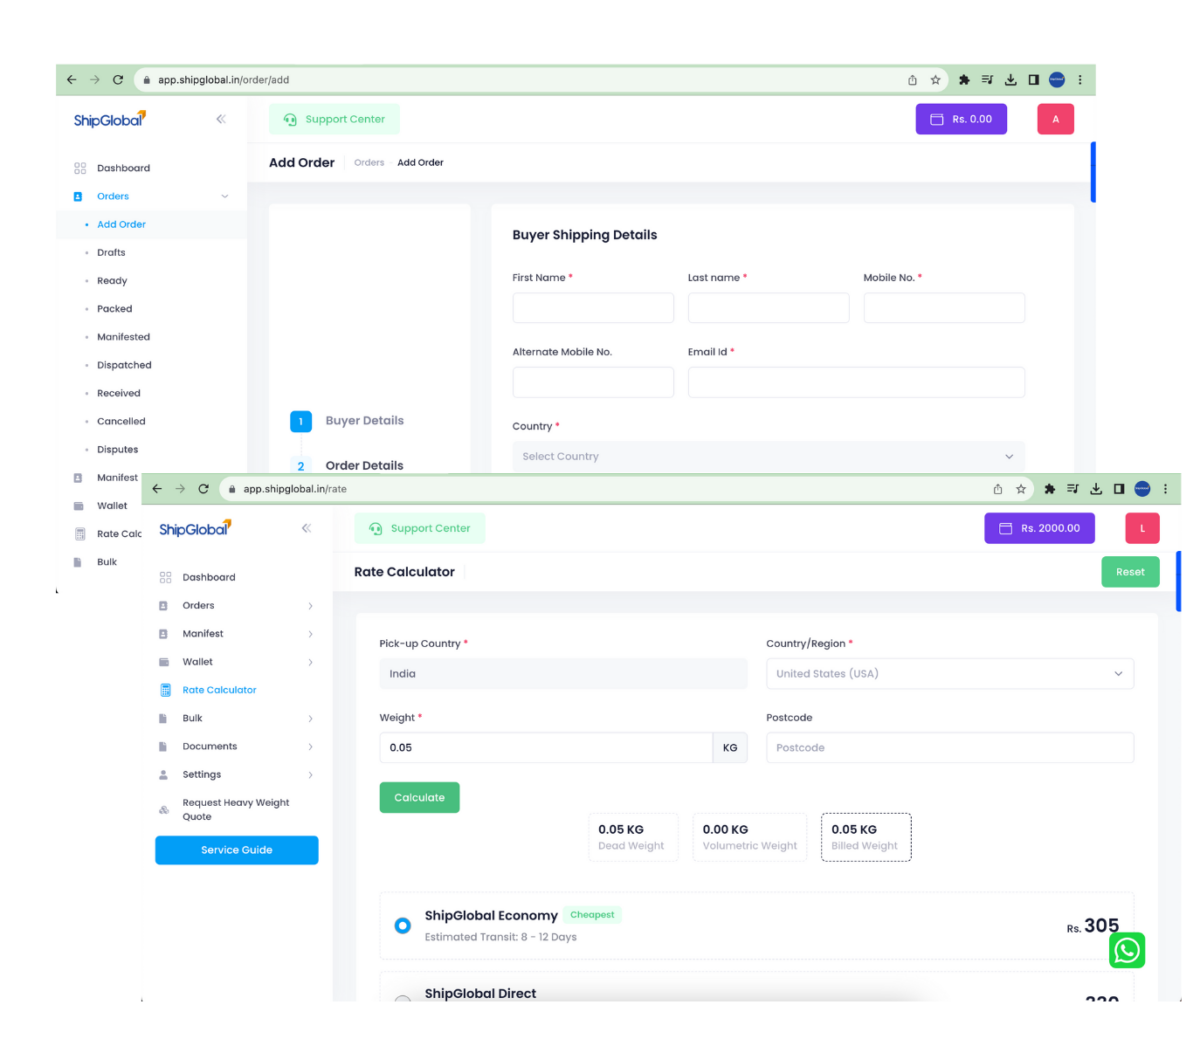
Task: Open Drafts under Orders menu
Action: click(x=111, y=253)
